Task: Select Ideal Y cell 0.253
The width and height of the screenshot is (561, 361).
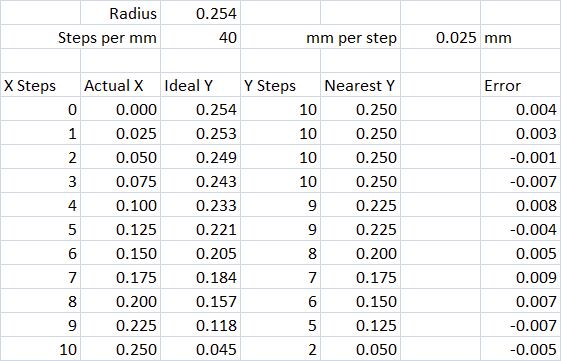Action: pyautogui.click(x=201, y=133)
